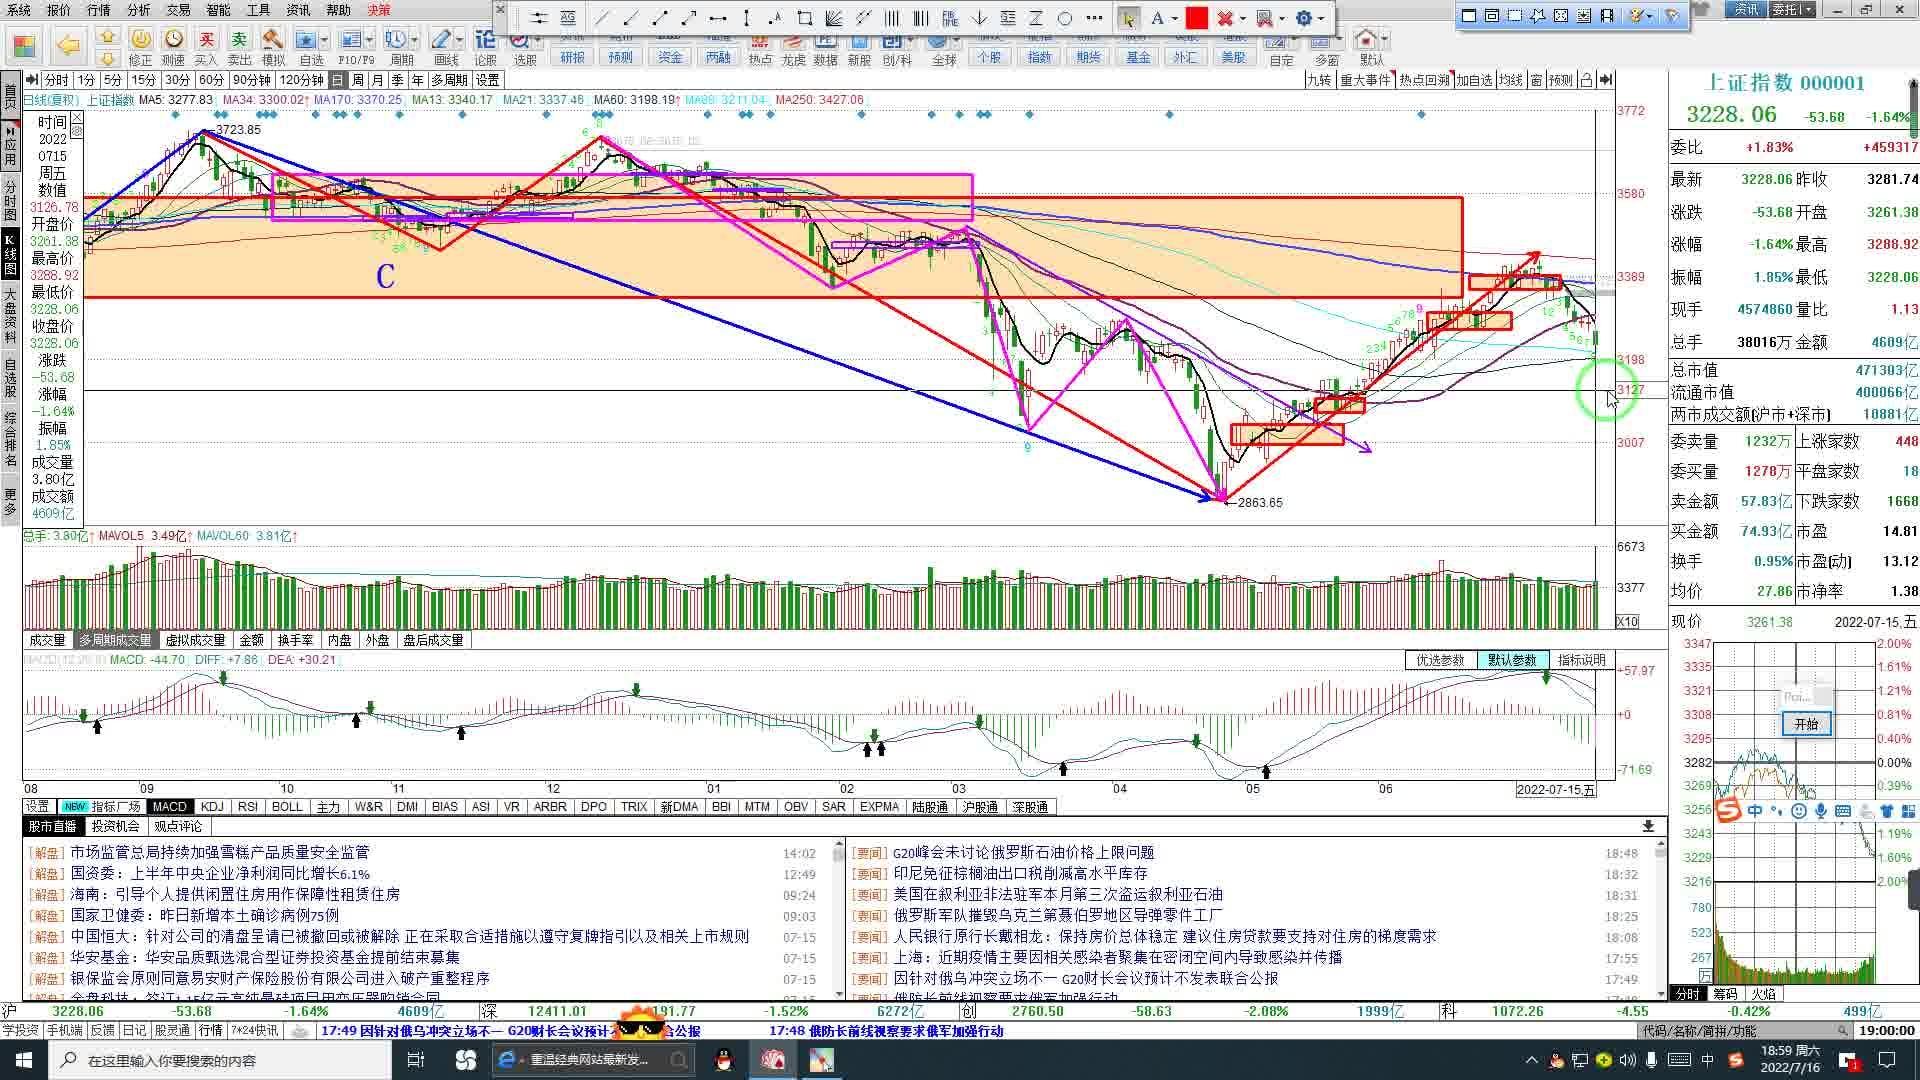Expand the text tool A dropdown arrow

pyautogui.click(x=1174, y=19)
